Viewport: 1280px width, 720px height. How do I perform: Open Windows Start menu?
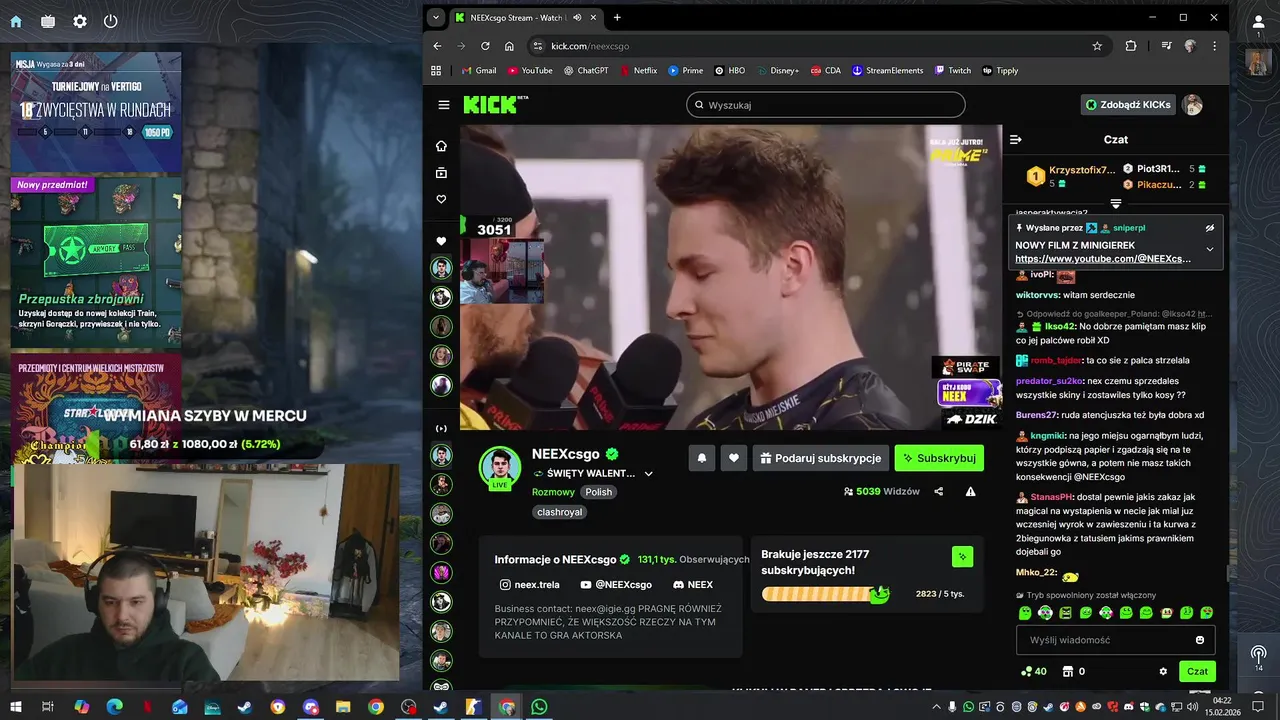point(16,707)
